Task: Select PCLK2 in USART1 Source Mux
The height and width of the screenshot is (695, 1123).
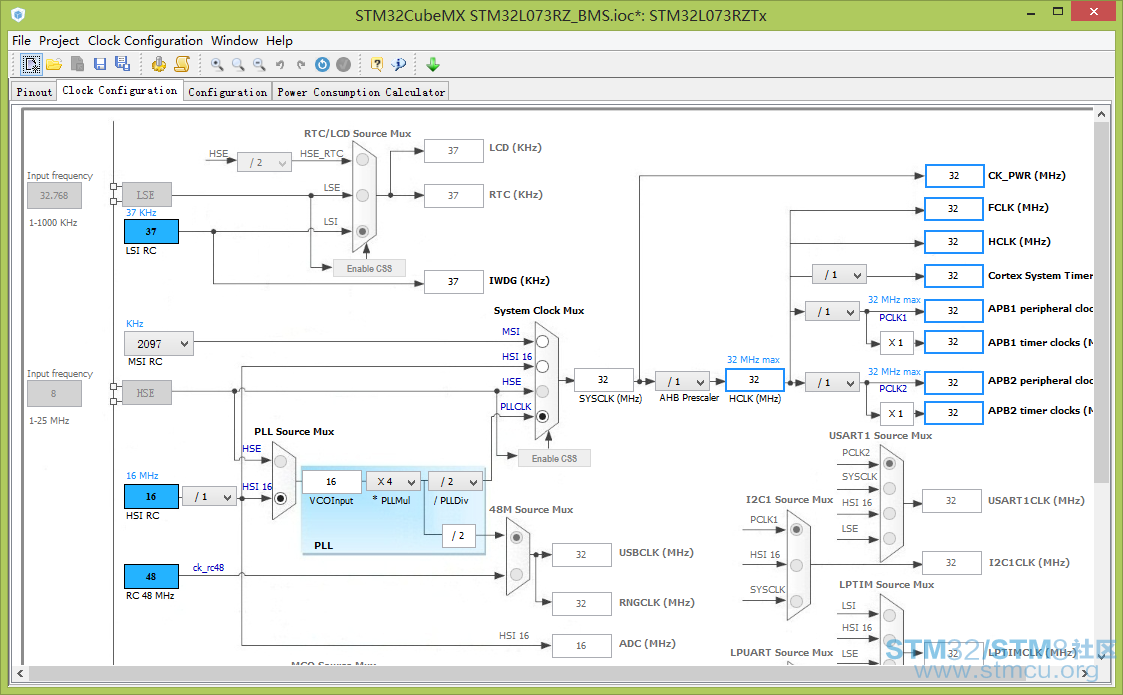Action: coord(890,464)
